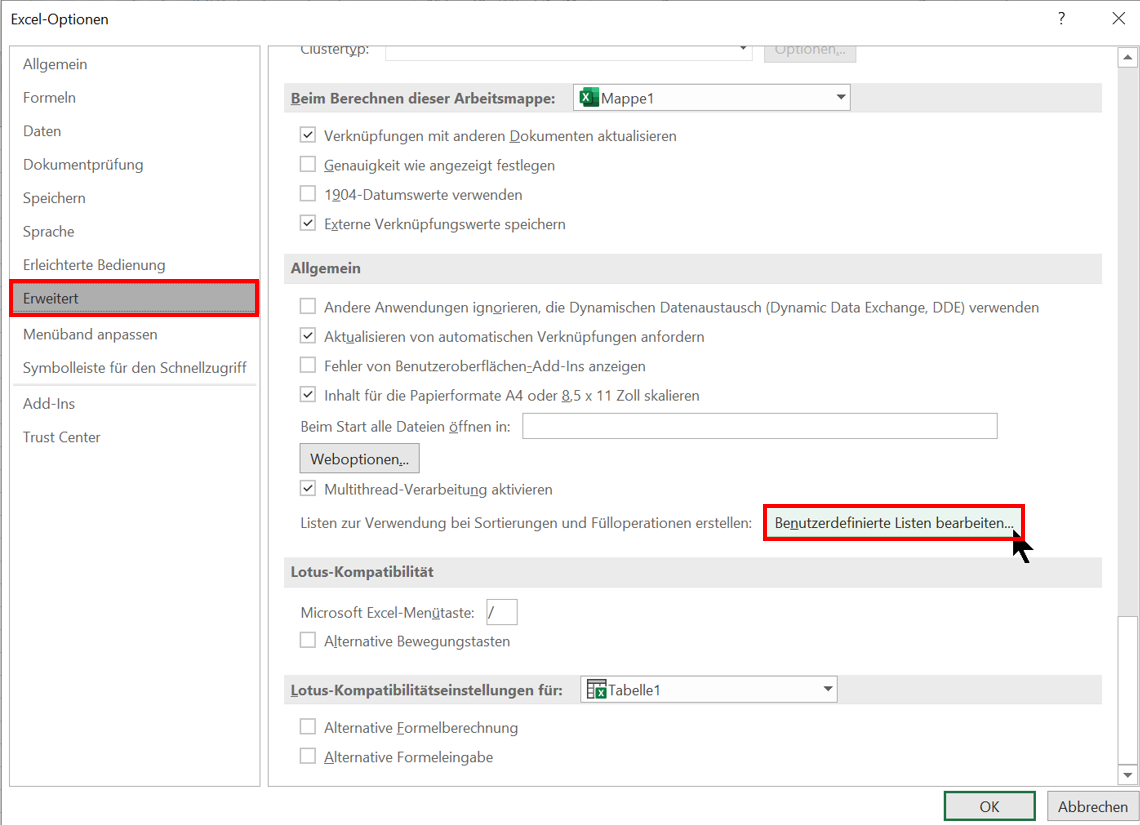Confirm with the OK button
The image size is (1140, 825).
[990, 806]
